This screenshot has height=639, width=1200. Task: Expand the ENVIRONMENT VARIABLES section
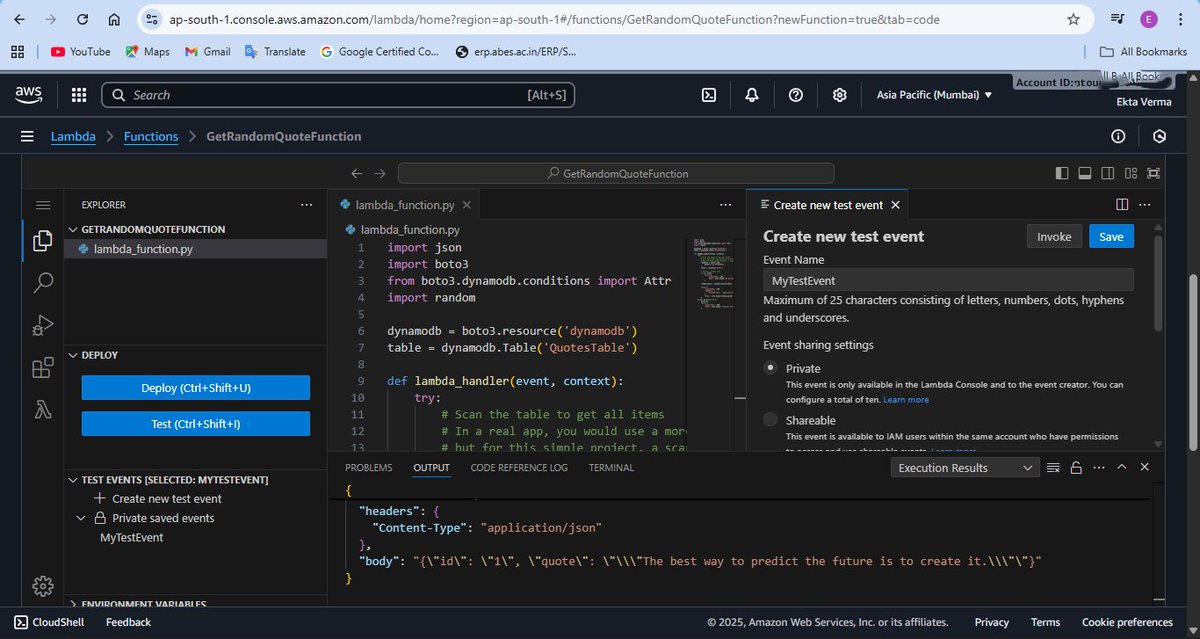point(72,604)
